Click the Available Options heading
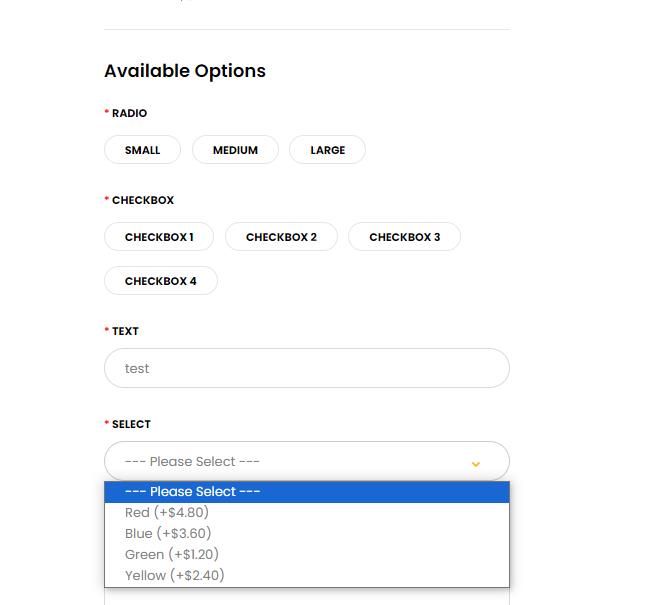 pos(185,71)
